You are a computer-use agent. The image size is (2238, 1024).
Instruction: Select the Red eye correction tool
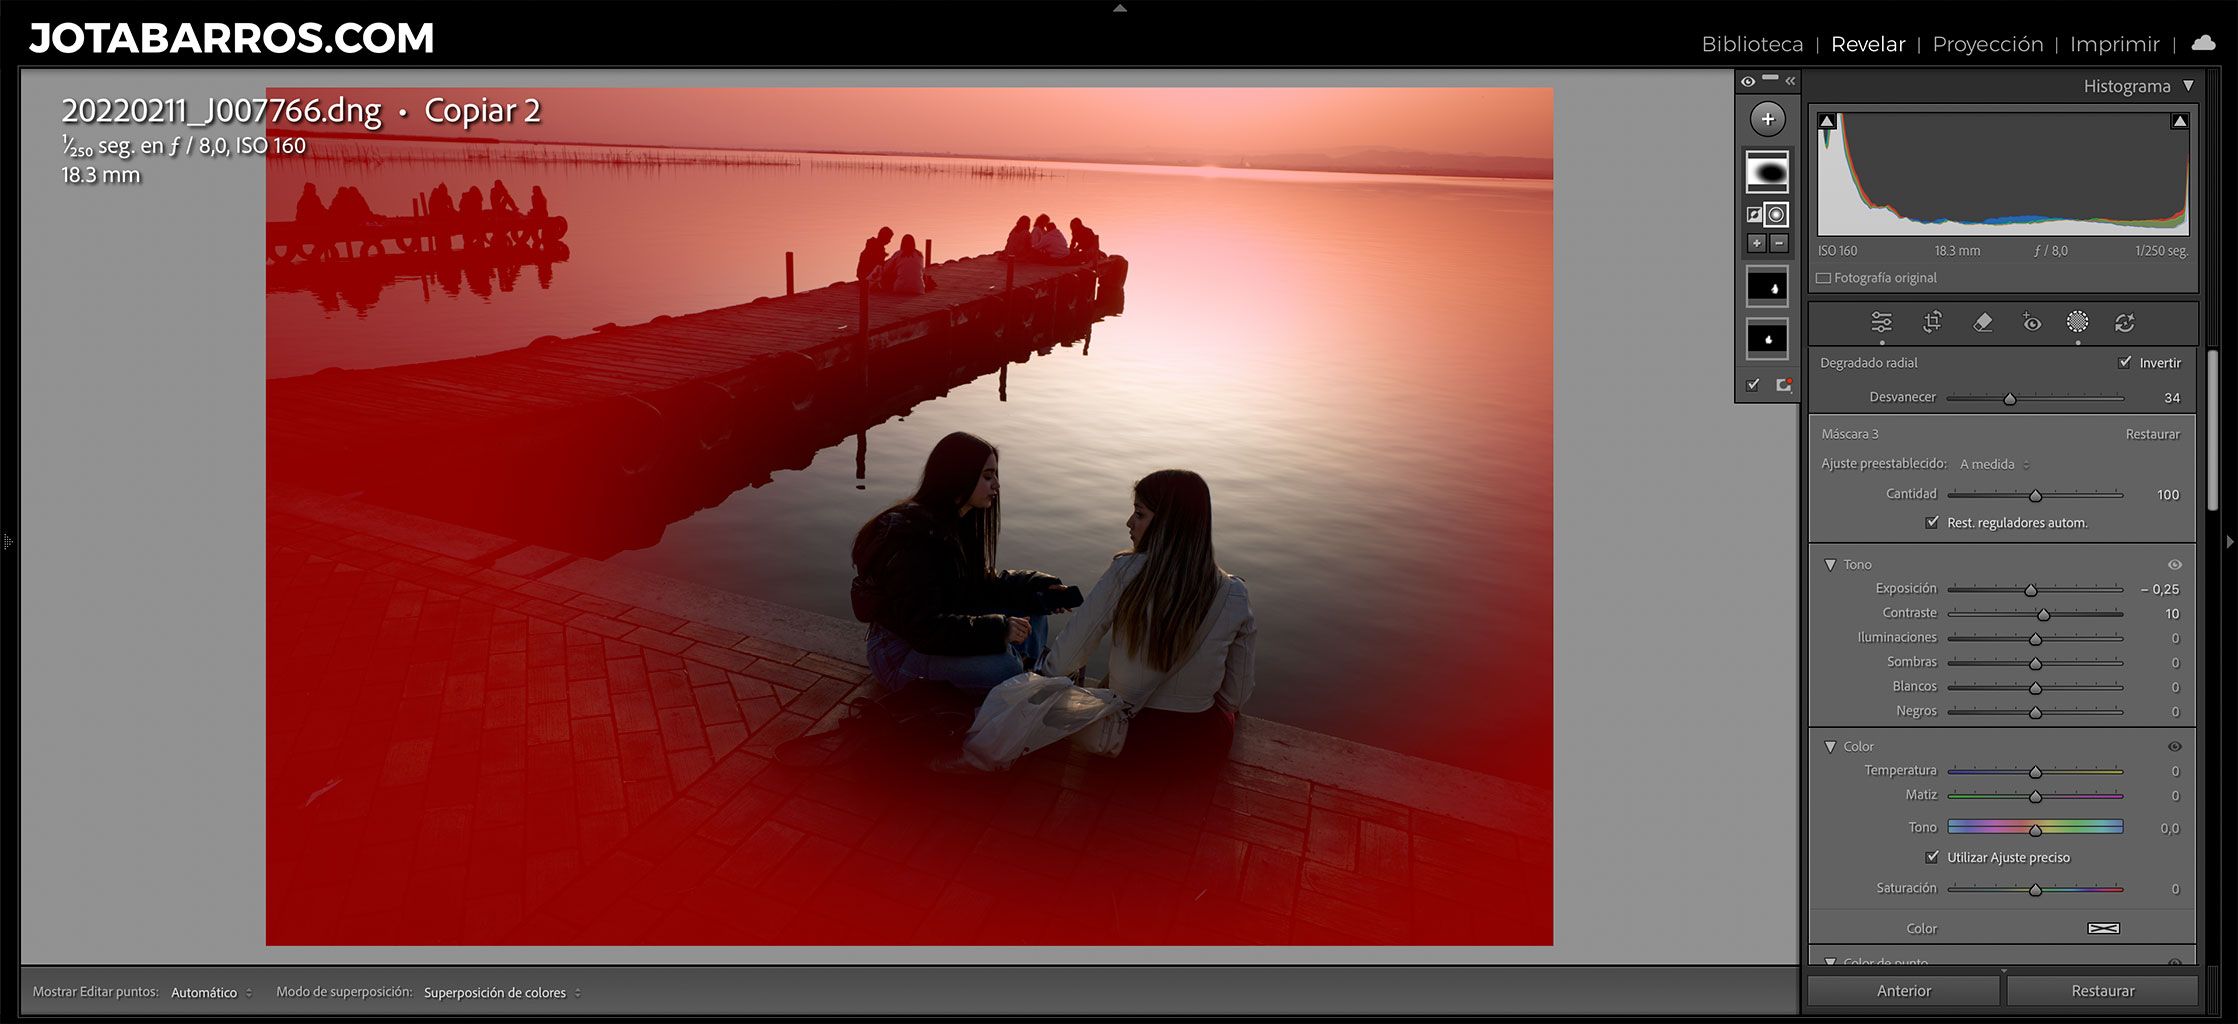pyautogui.click(x=2031, y=322)
